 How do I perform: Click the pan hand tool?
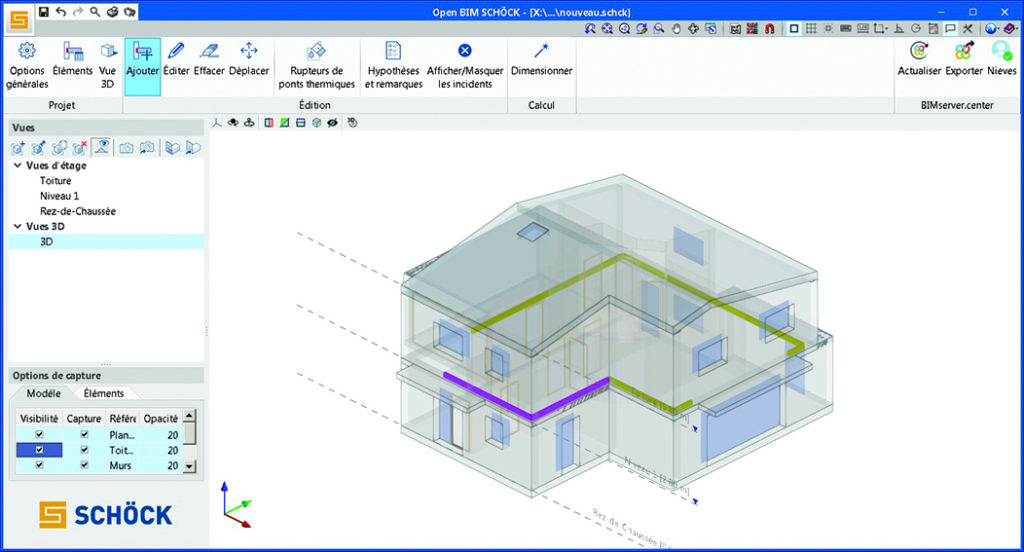pyautogui.click(x=677, y=29)
